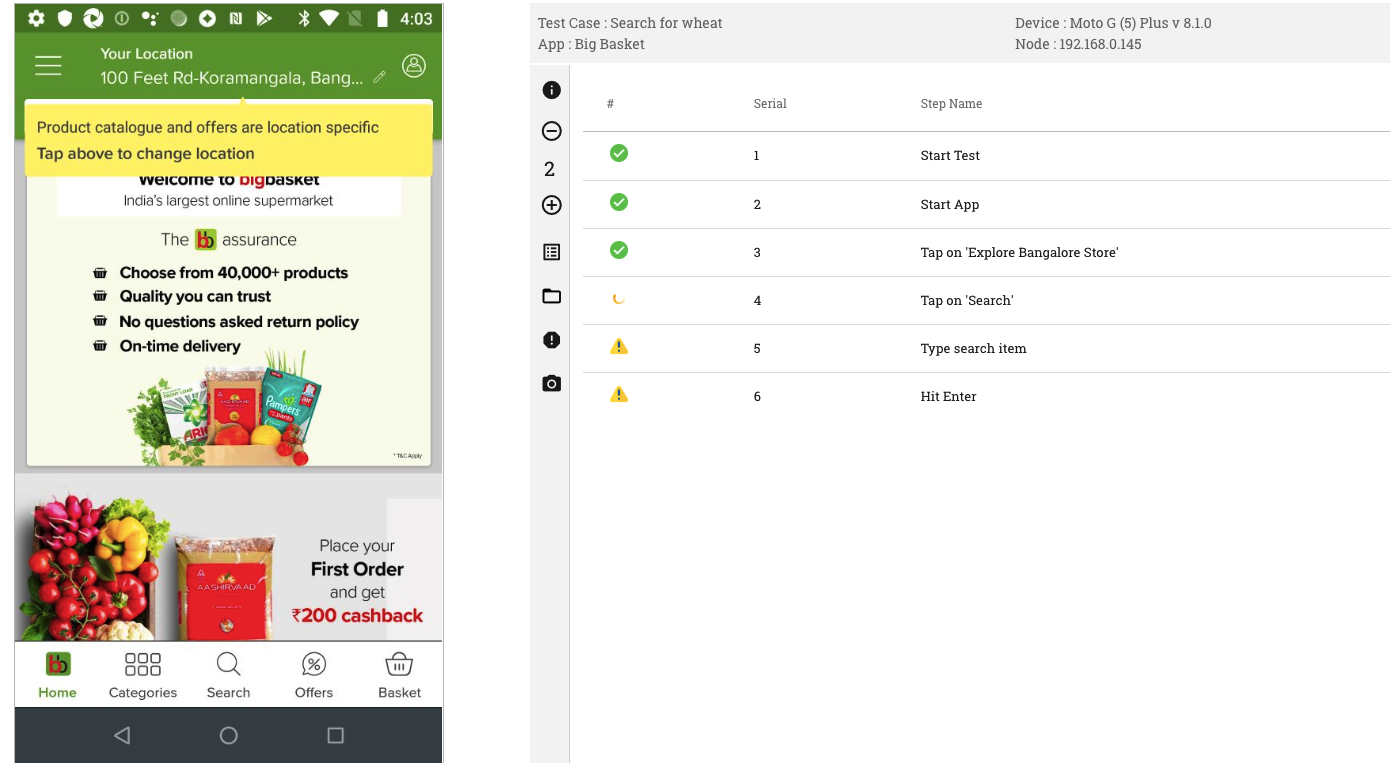
Task: Tap the Bluetooth icon in the status bar
Action: tap(304, 18)
